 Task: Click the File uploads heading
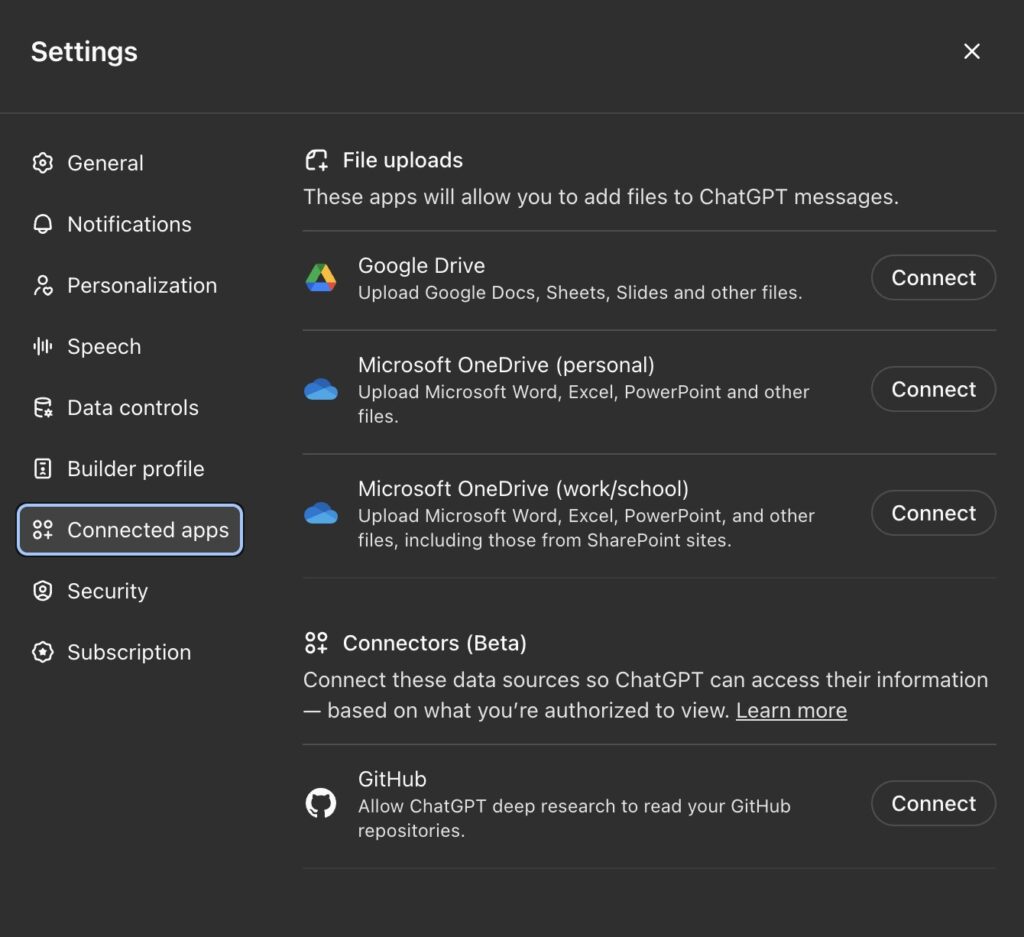pos(403,160)
